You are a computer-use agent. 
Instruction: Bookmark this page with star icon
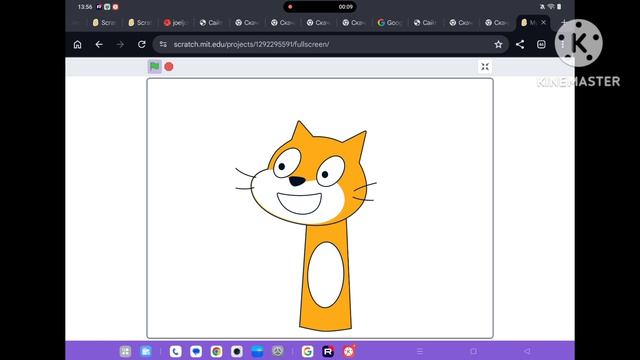[x=498, y=44]
